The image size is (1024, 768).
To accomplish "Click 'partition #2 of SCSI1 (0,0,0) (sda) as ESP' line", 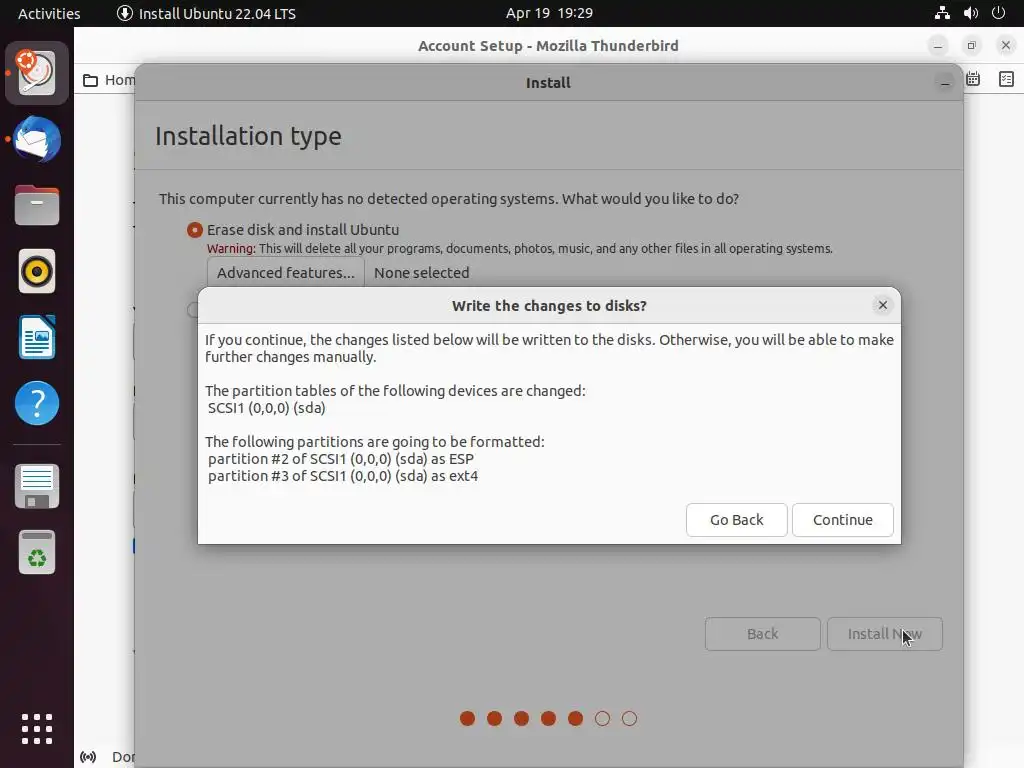I will tap(341, 459).
